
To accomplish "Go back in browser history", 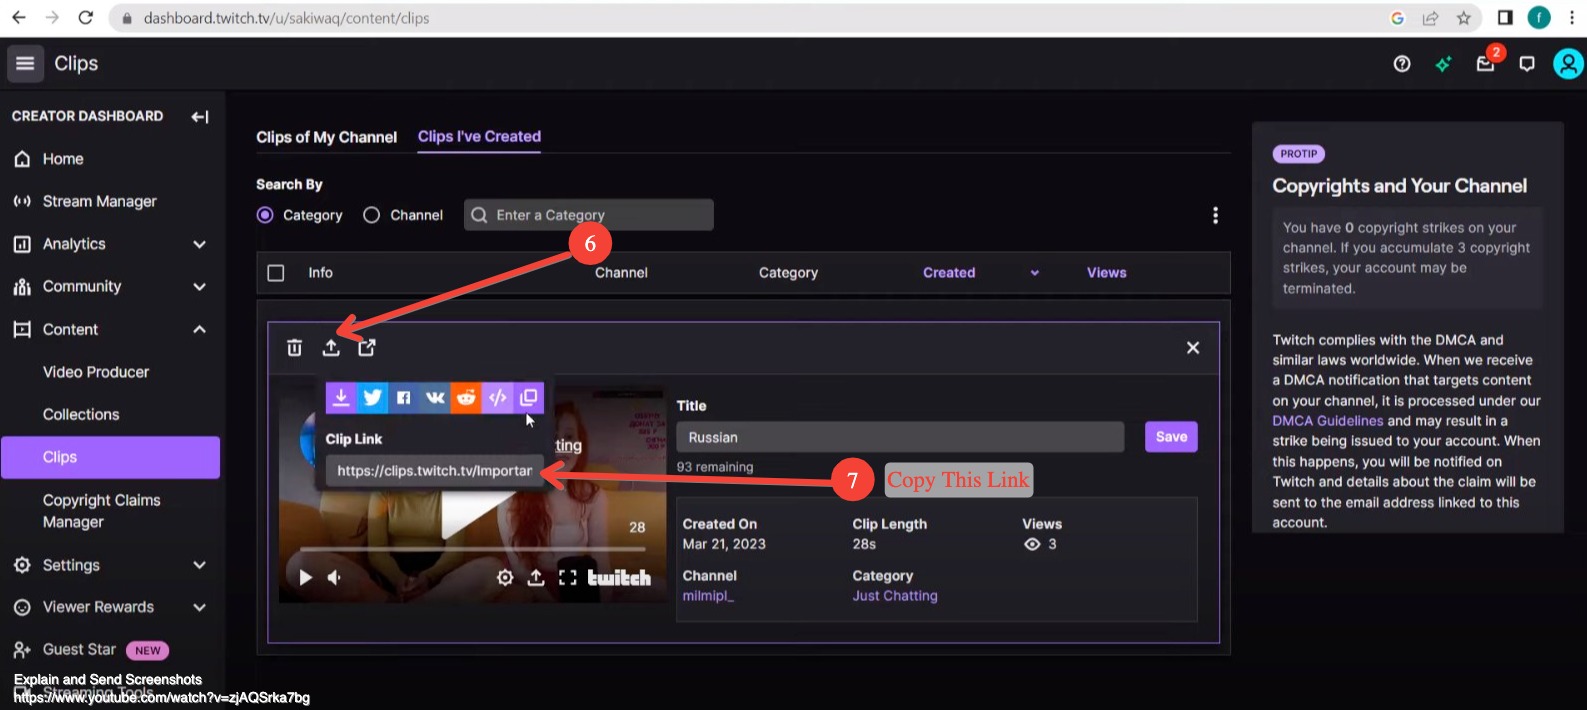I will point(18,18).
